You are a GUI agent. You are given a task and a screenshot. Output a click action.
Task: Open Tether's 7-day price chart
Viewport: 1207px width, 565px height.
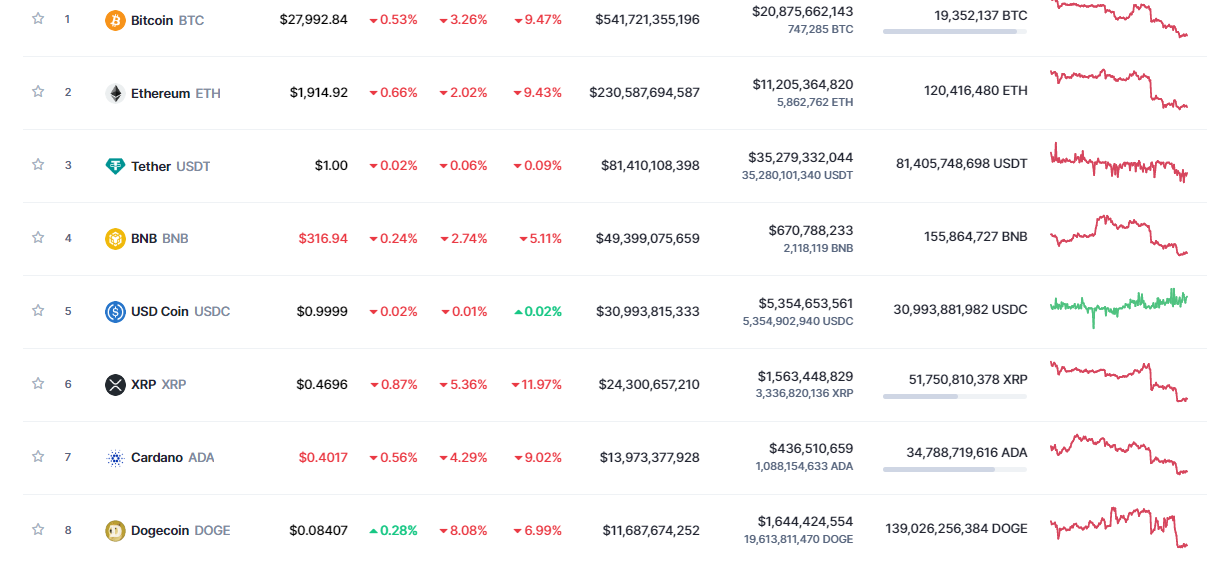pos(1118,163)
